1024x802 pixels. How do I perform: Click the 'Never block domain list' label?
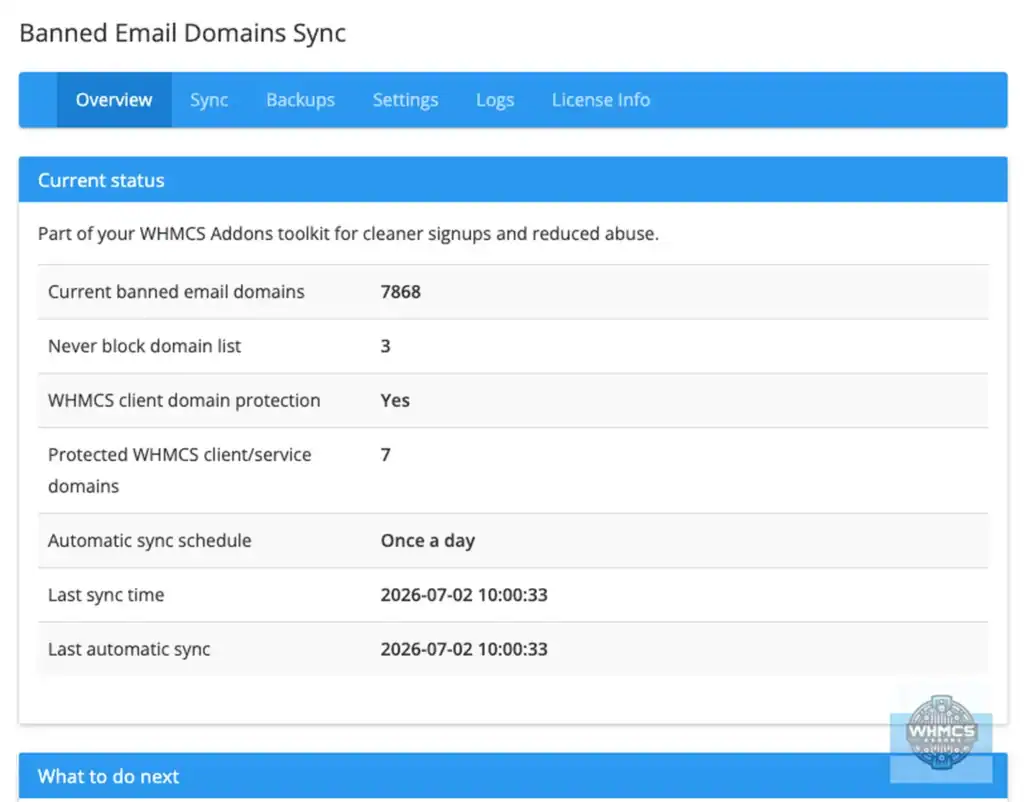tap(144, 346)
